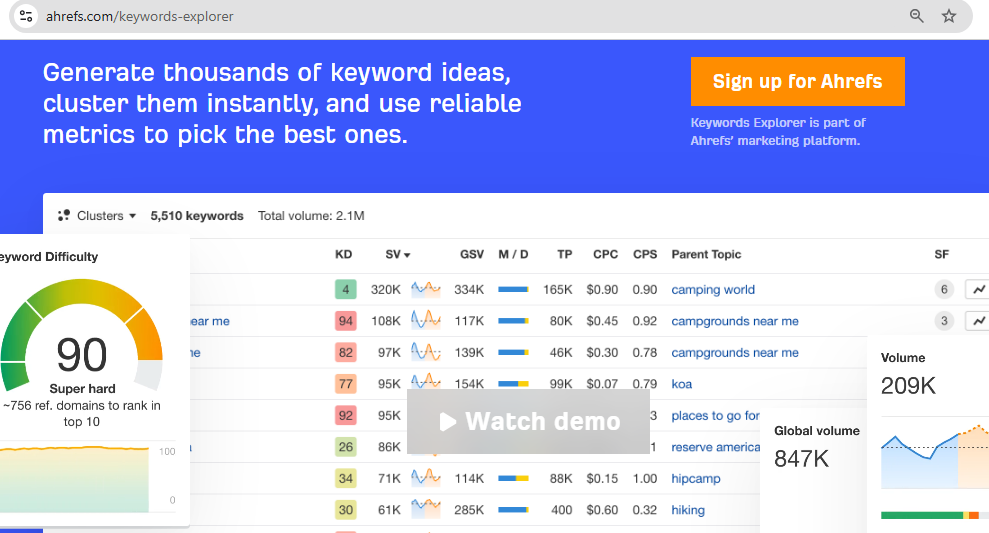Open the camping world parent topic link
The height and width of the screenshot is (533, 989).
tap(712, 290)
